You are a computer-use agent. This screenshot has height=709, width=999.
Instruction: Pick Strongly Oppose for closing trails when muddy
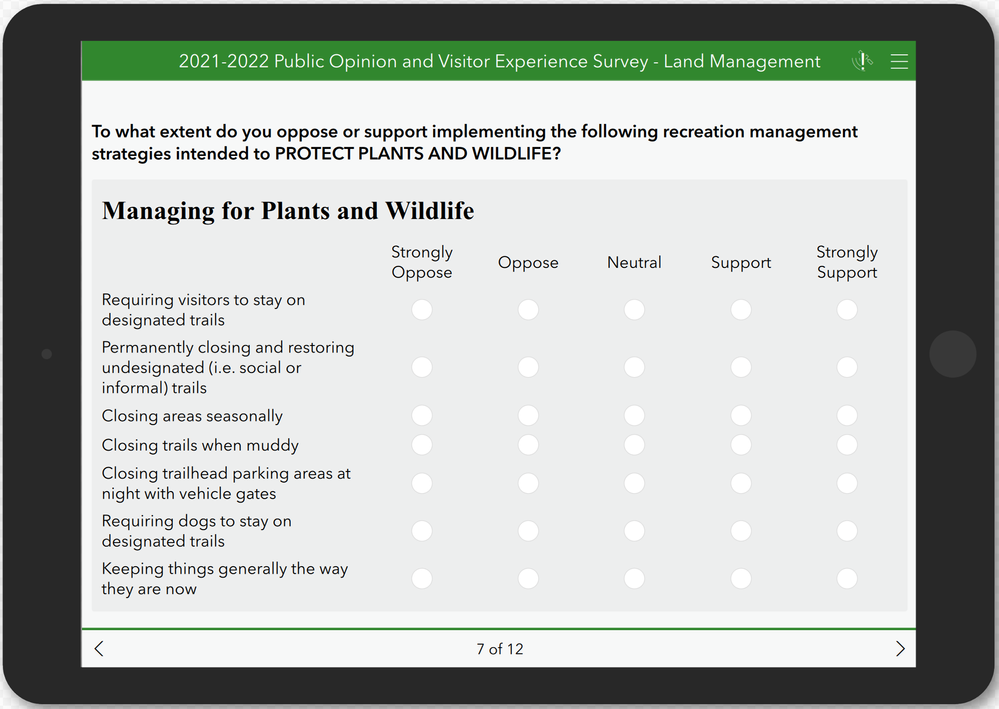(x=422, y=445)
